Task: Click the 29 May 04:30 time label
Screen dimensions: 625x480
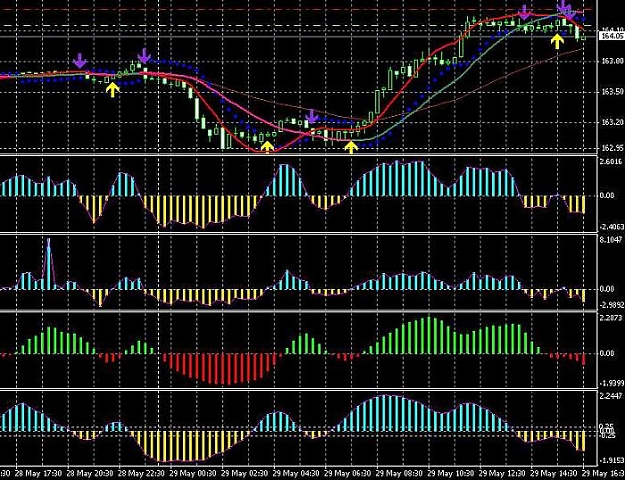Action: [295, 474]
